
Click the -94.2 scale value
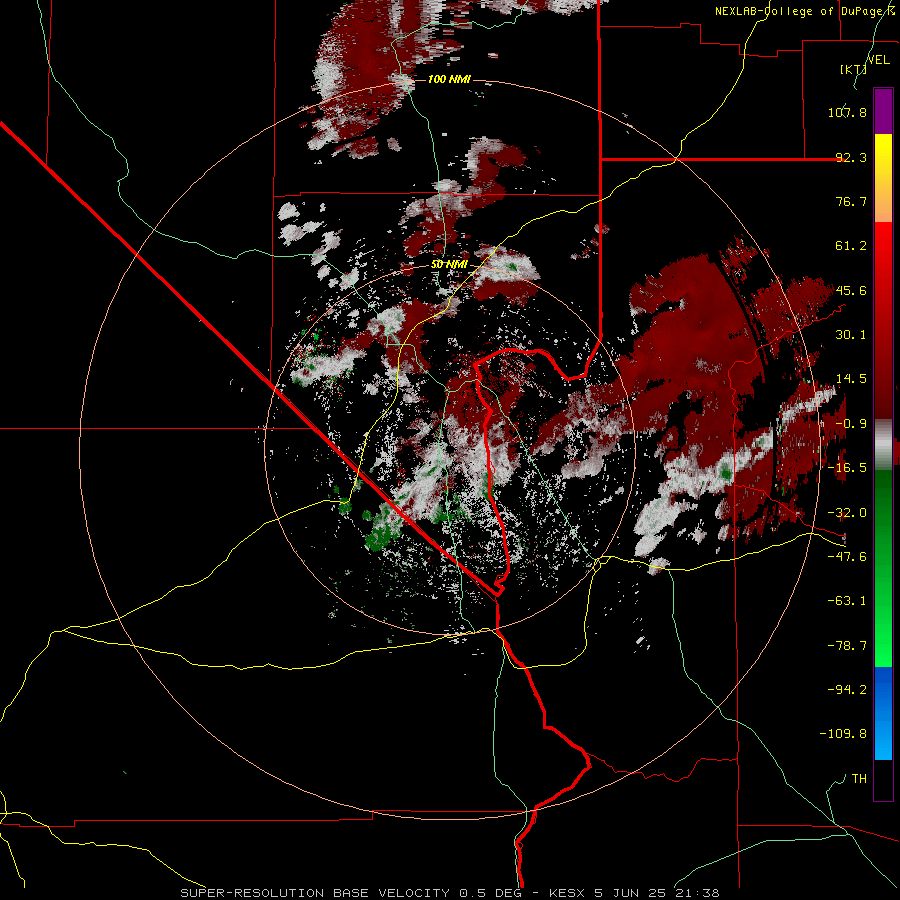(x=847, y=690)
